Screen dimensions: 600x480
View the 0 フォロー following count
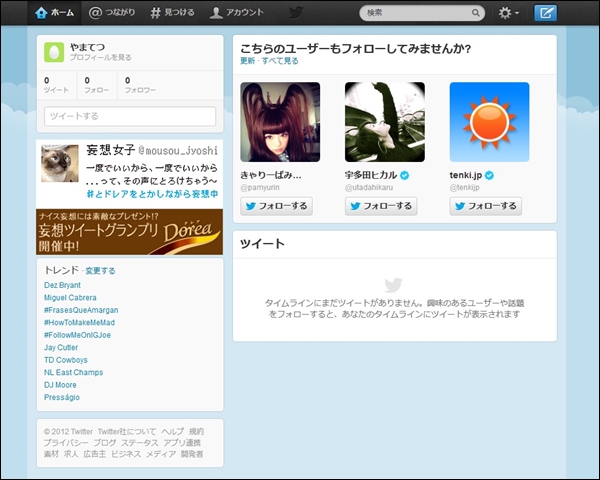point(96,85)
